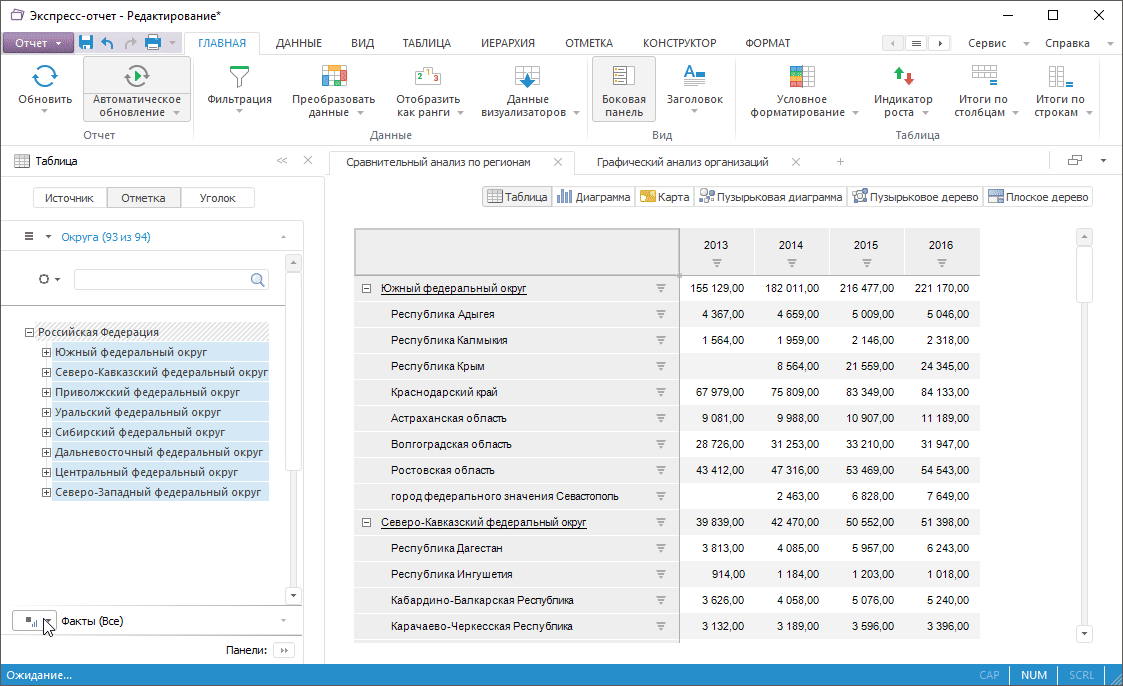Switch view to Диаграмма
1123x686 pixels.
point(594,197)
